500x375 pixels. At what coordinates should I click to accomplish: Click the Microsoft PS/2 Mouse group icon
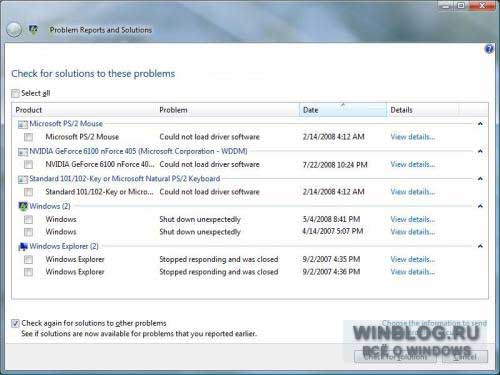click(x=23, y=124)
